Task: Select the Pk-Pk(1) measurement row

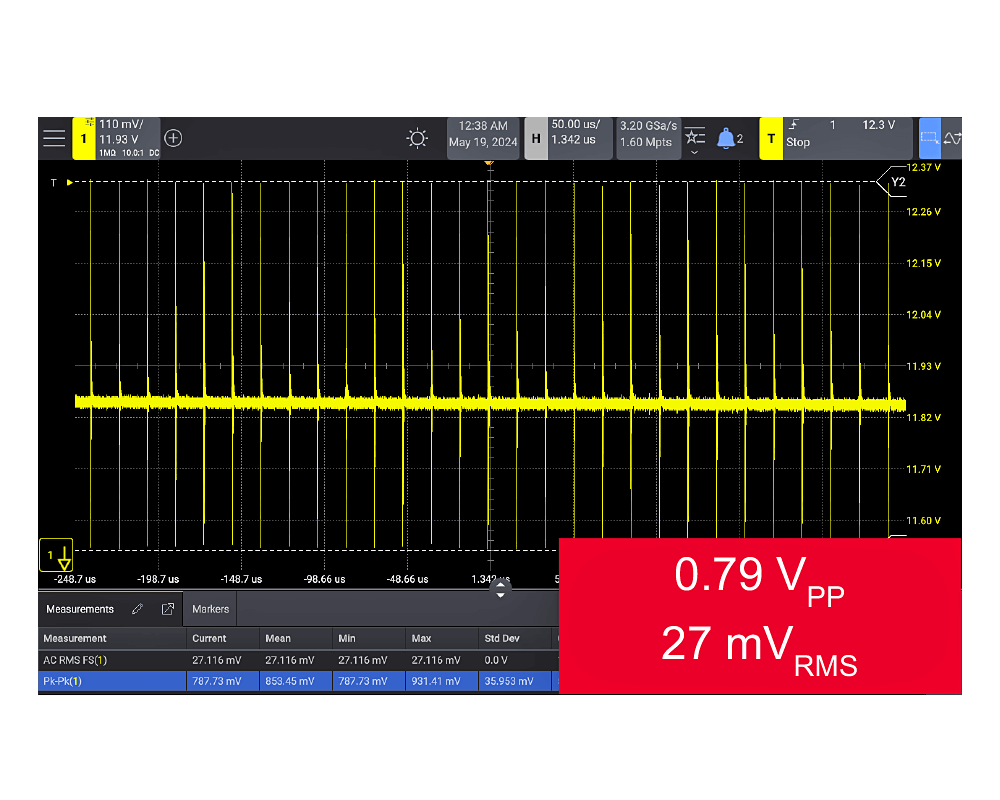Action: 112,681
